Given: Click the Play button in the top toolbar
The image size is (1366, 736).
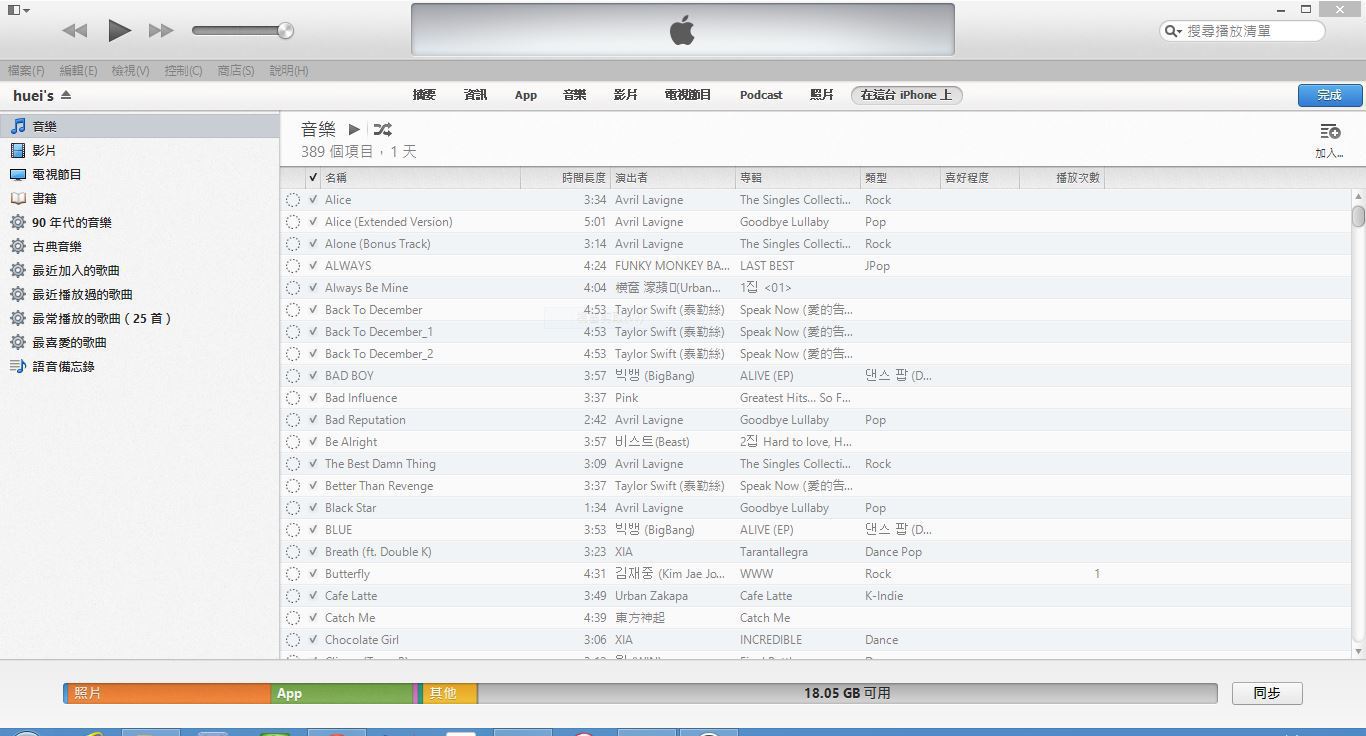Looking at the screenshot, I should [119, 30].
